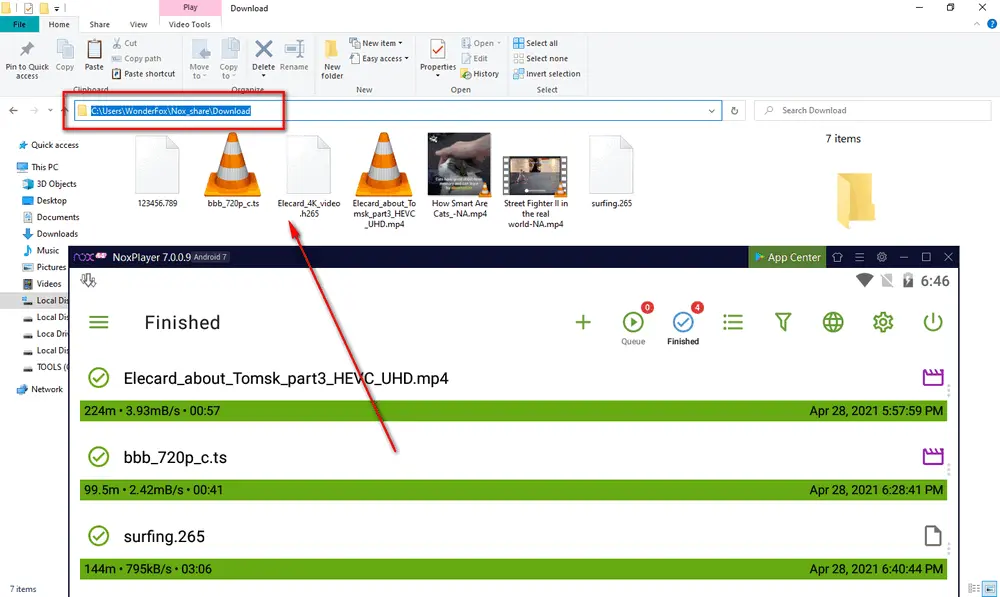
Task: Select the Play contextual tab
Action: tap(190, 8)
